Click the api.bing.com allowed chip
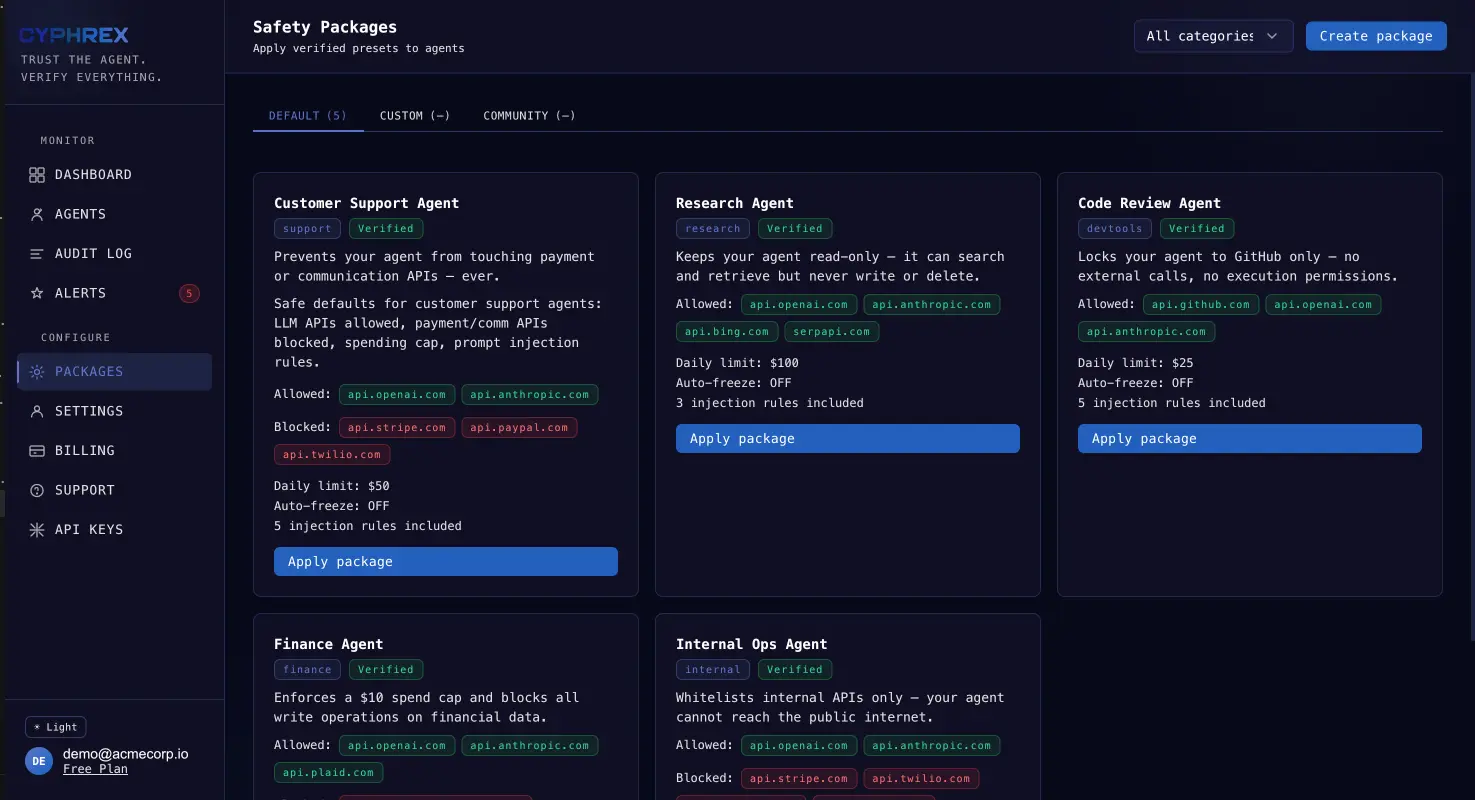This screenshot has width=1475, height=800. click(x=727, y=332)
